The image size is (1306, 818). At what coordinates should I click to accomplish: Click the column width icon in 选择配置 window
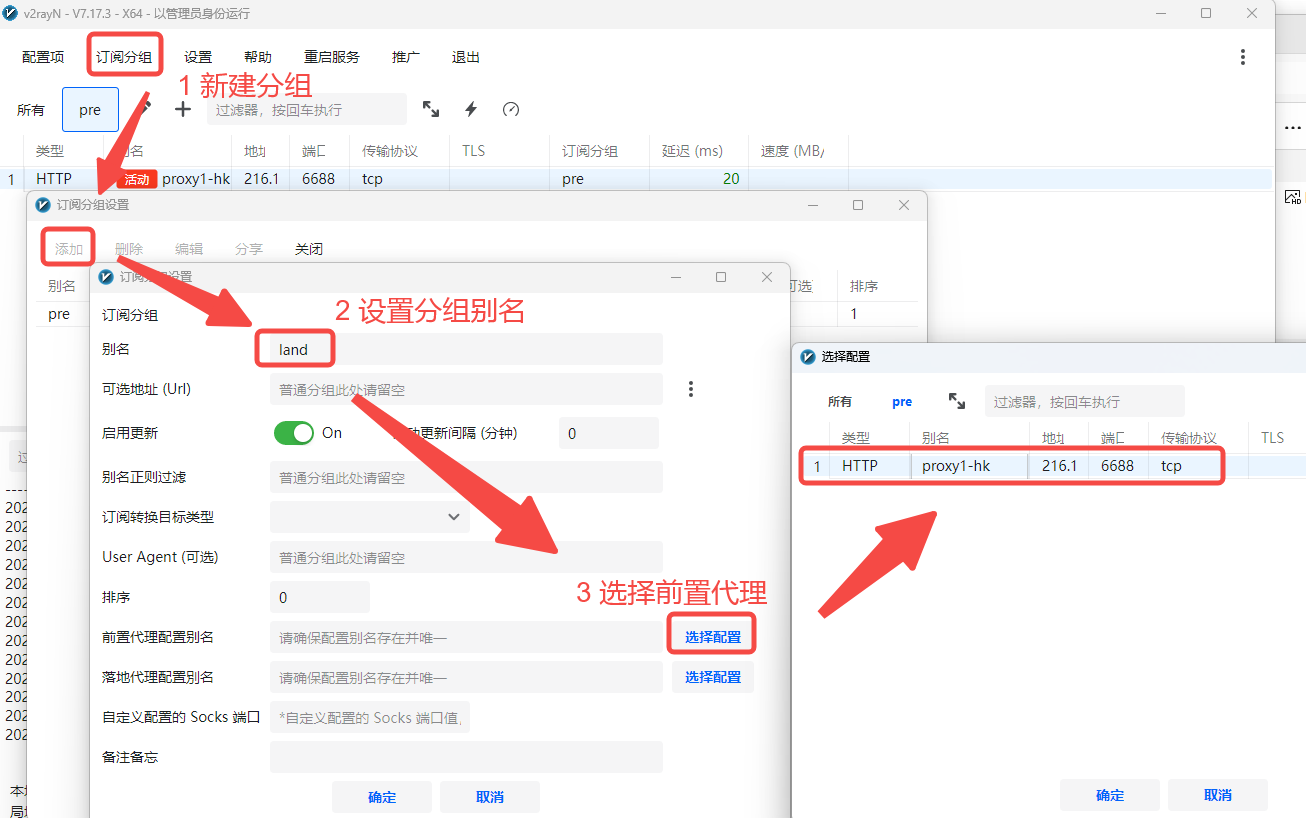[957, 401]
